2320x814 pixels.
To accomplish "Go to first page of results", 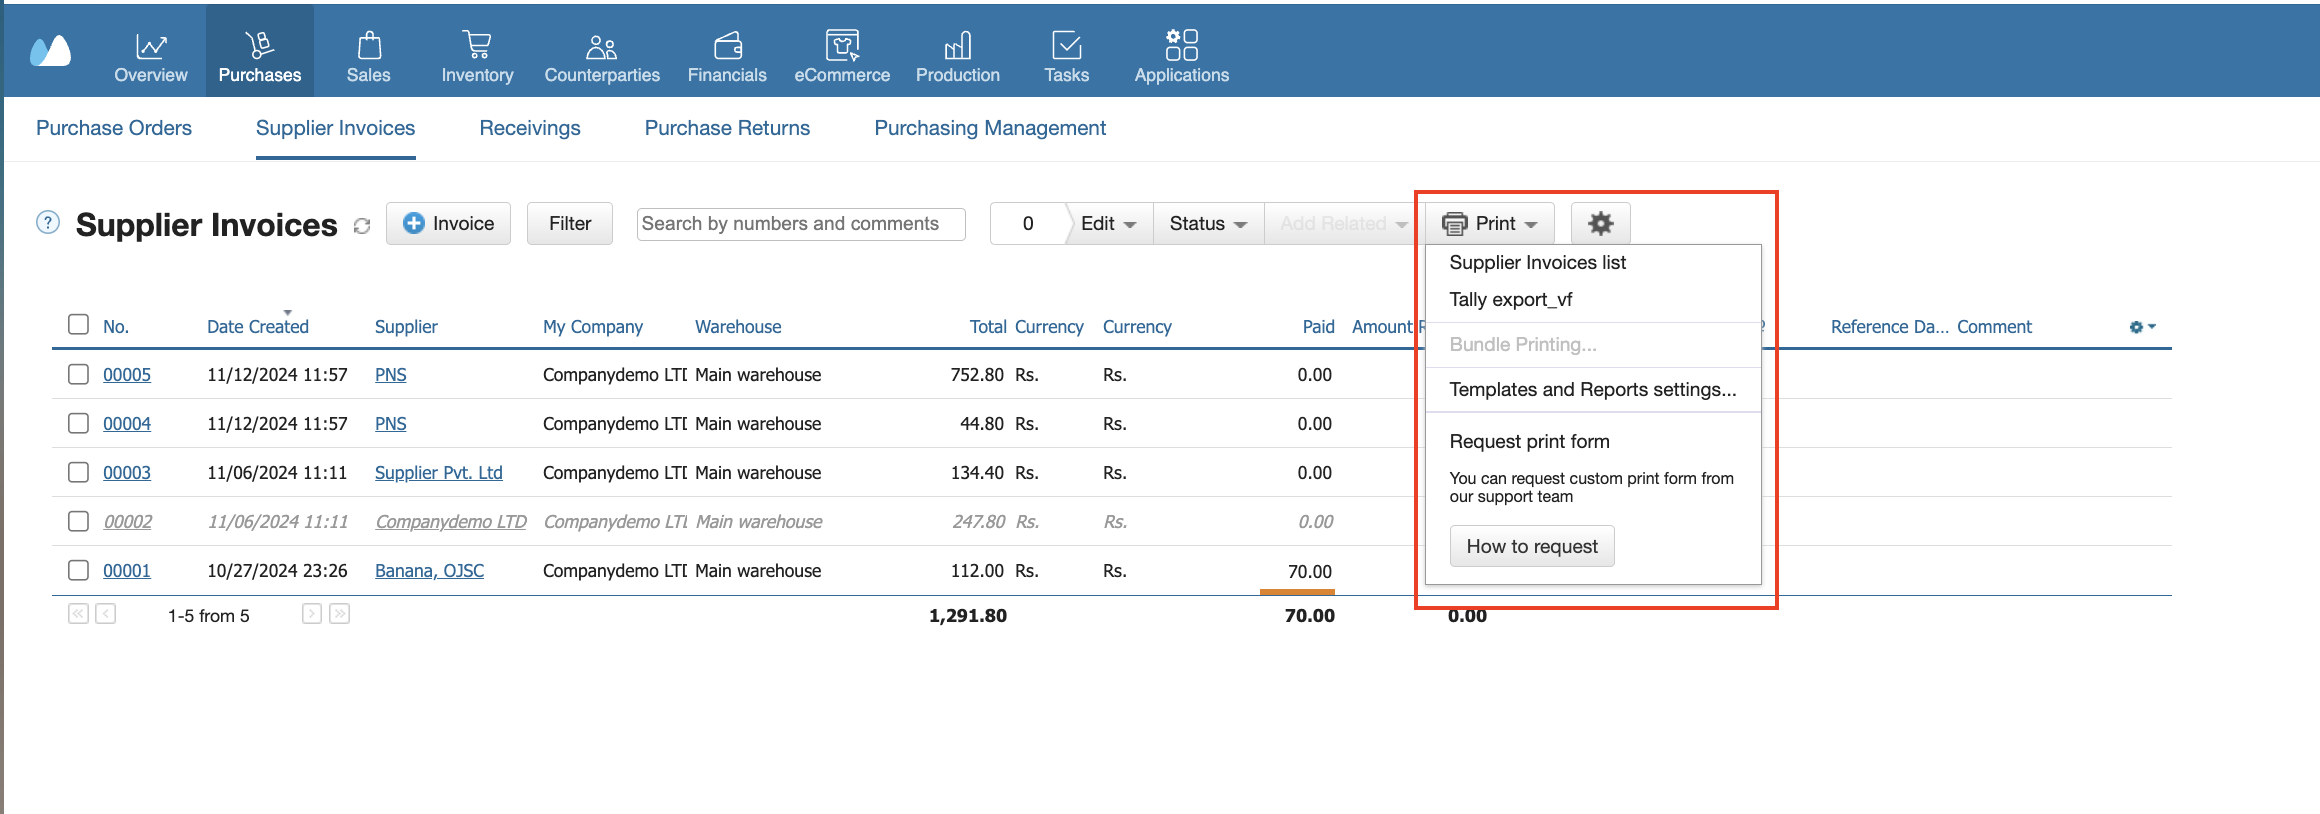I will tap(78, 613).
